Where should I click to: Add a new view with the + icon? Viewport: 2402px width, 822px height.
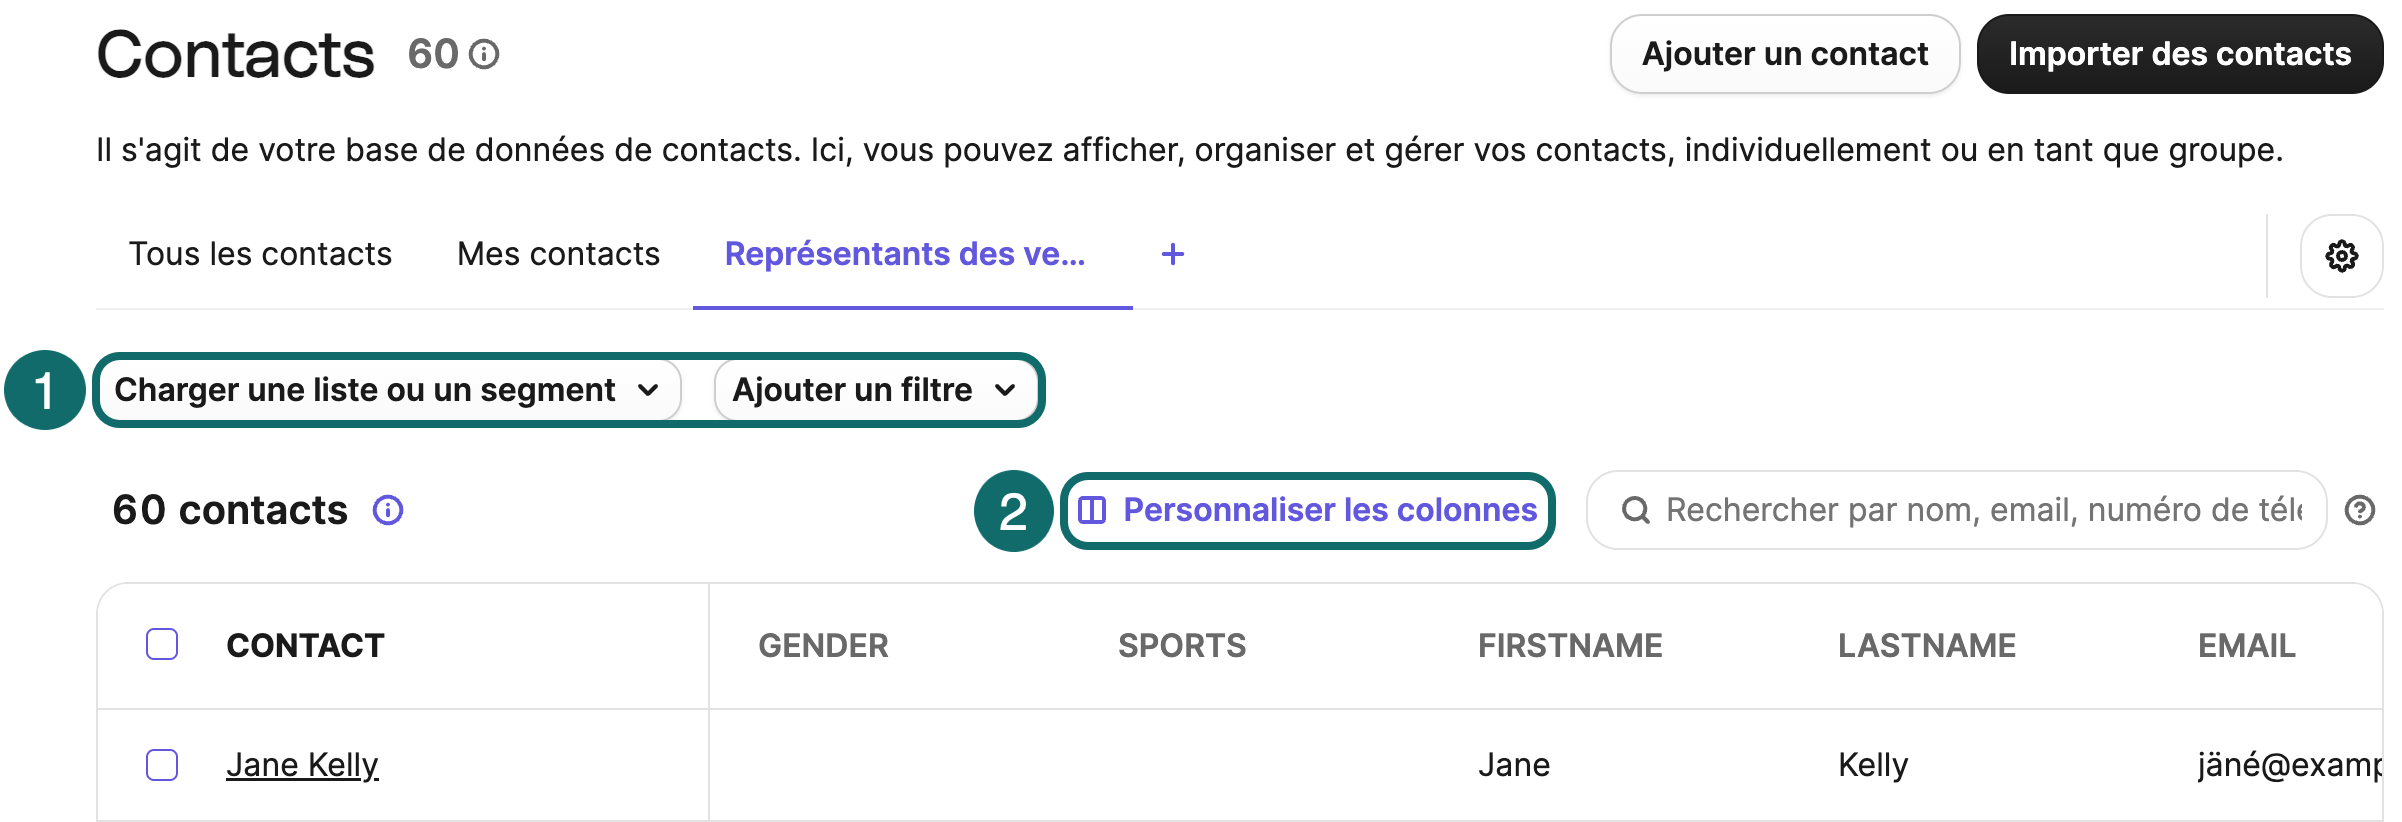point(1172,254)
